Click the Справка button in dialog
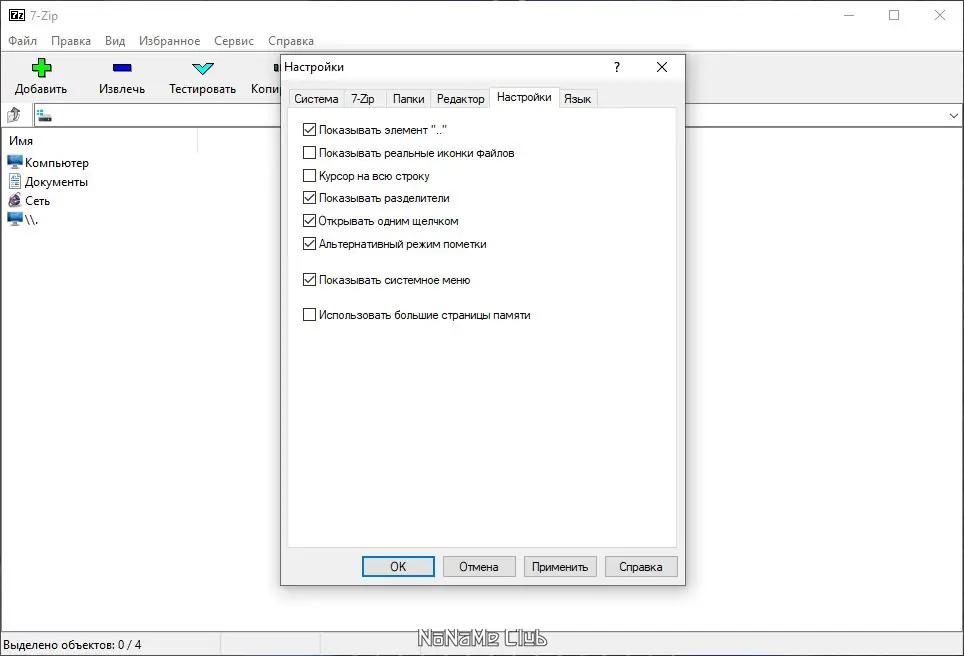Screen dimensions: 964x656 (641, 566)
